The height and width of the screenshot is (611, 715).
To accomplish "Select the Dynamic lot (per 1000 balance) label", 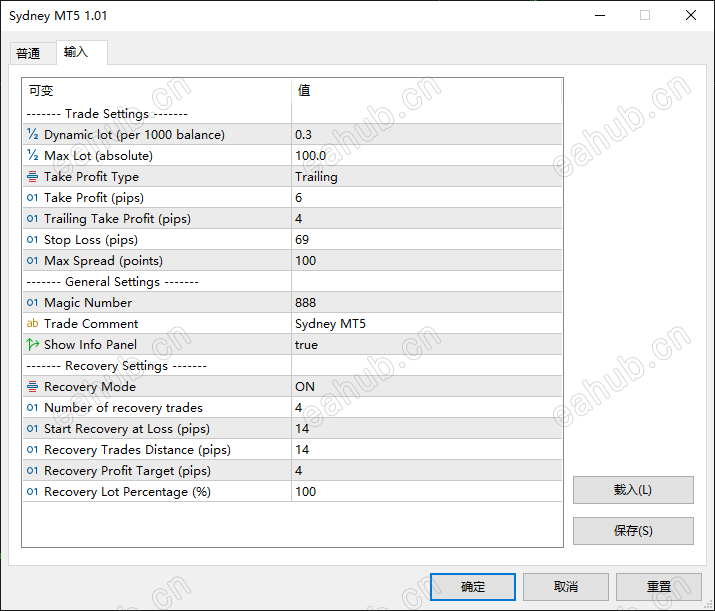I will [135, 135].
